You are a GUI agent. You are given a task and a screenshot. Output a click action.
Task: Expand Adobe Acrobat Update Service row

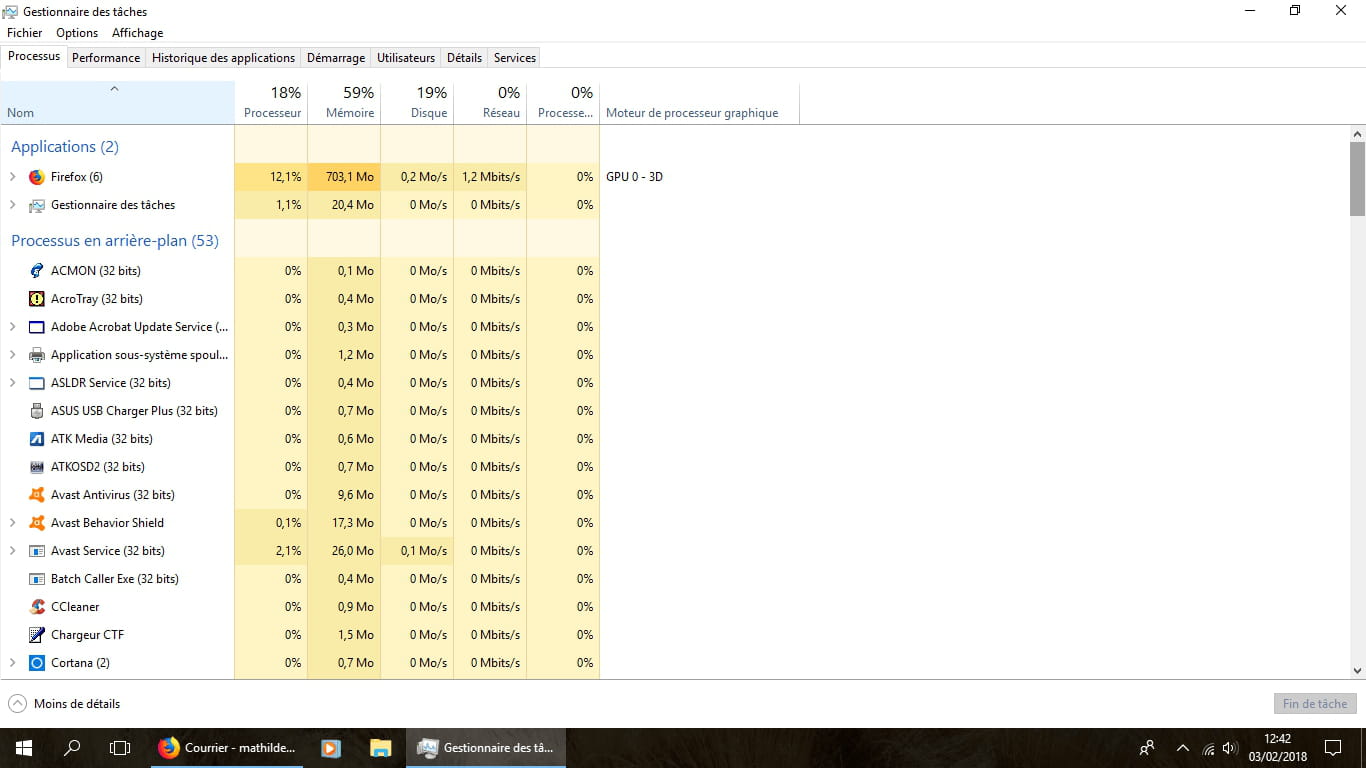coord(13,327)
